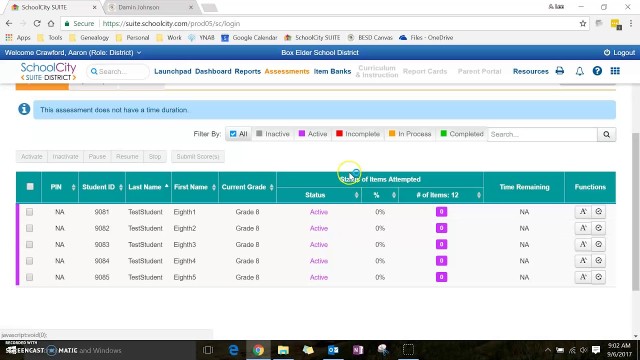
Task: Open clock icon for student 9081
Action: (x=598, y=211)
